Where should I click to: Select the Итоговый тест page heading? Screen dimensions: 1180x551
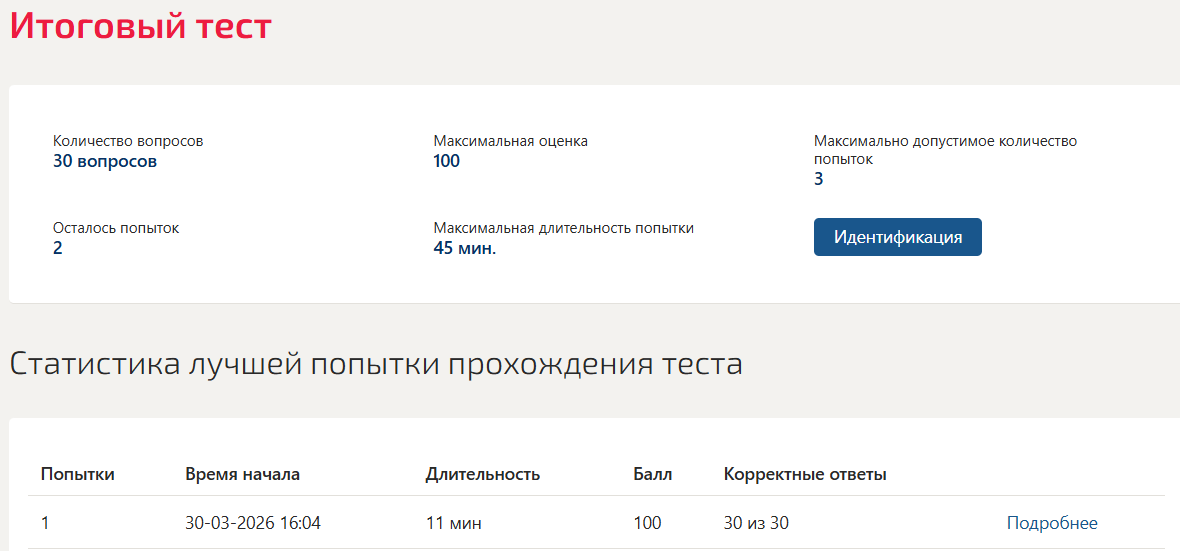click(140, 27)
